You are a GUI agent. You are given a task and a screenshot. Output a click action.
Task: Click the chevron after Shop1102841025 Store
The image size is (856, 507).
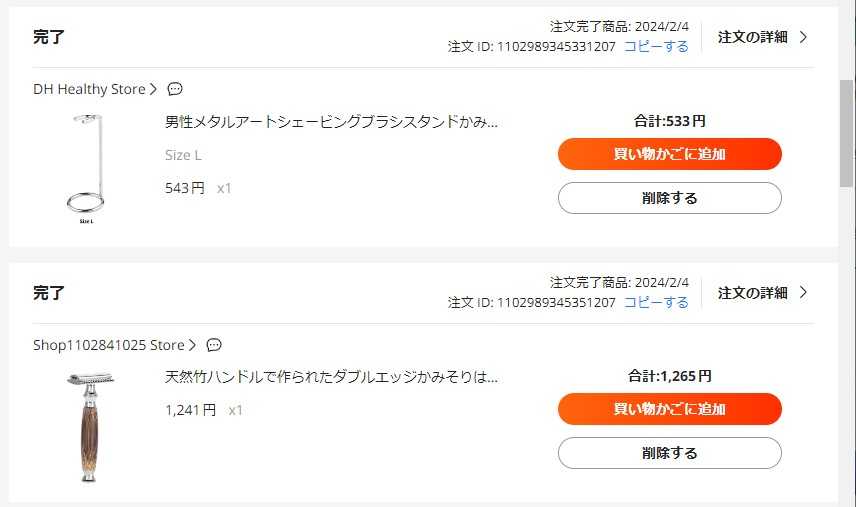click(192, 345)
